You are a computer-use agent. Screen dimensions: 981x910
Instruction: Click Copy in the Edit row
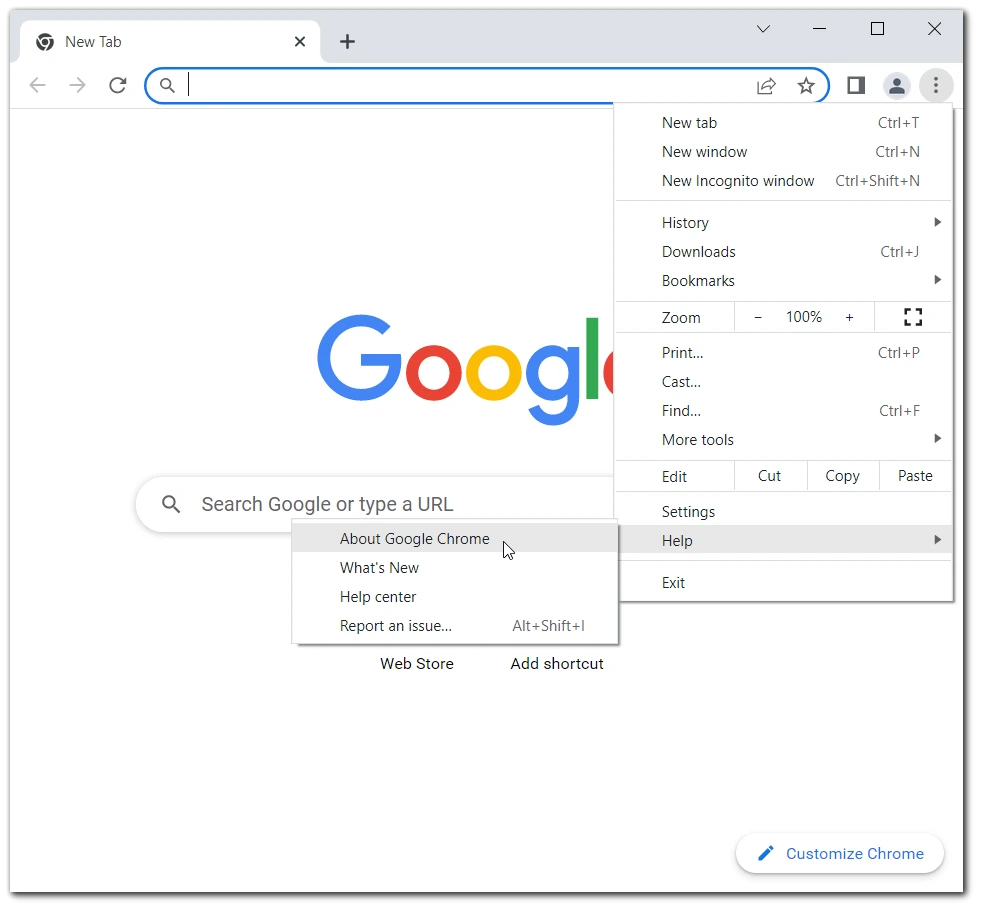pos(843,476)
